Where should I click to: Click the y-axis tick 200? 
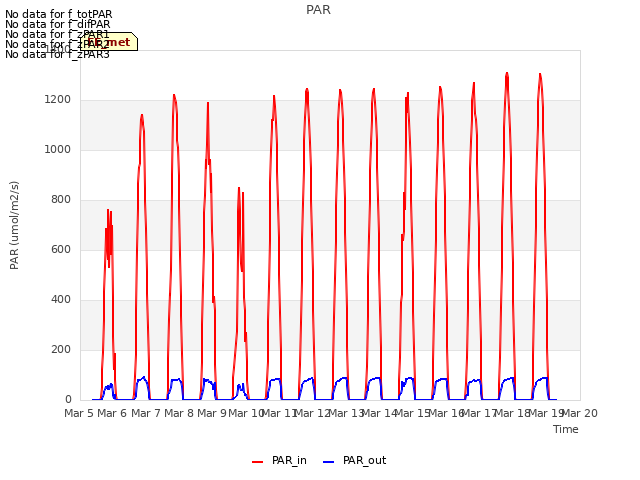61,349
